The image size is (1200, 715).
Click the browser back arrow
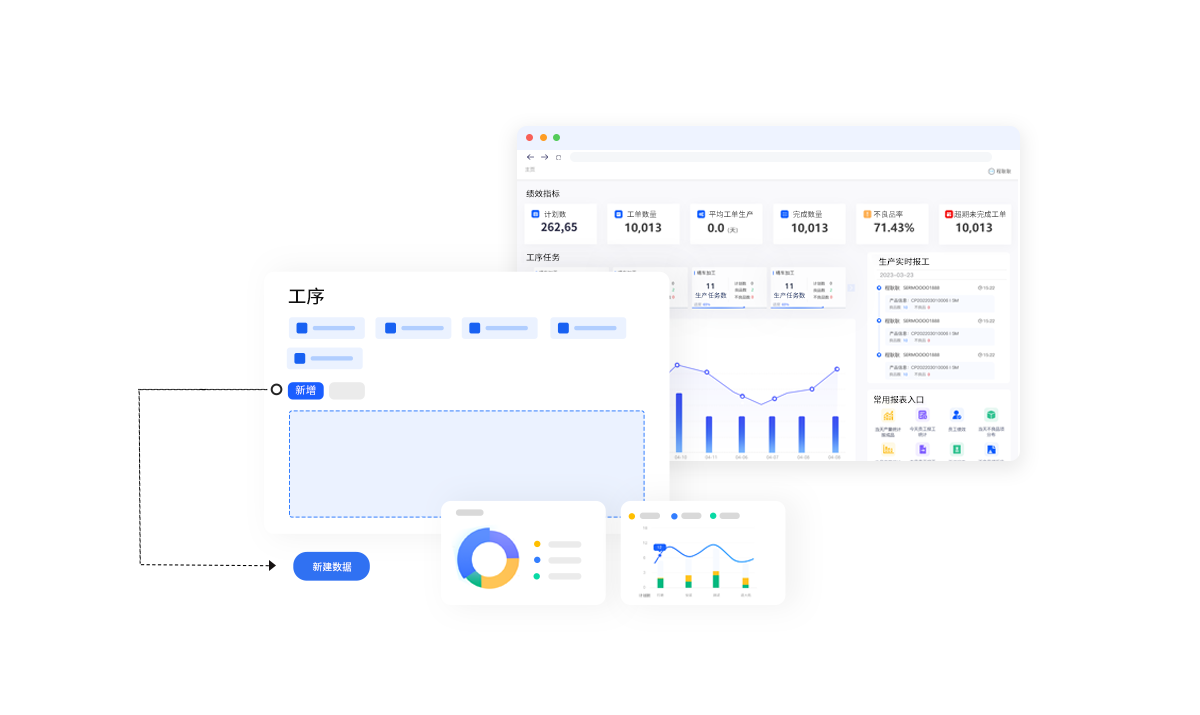[530, 157]
